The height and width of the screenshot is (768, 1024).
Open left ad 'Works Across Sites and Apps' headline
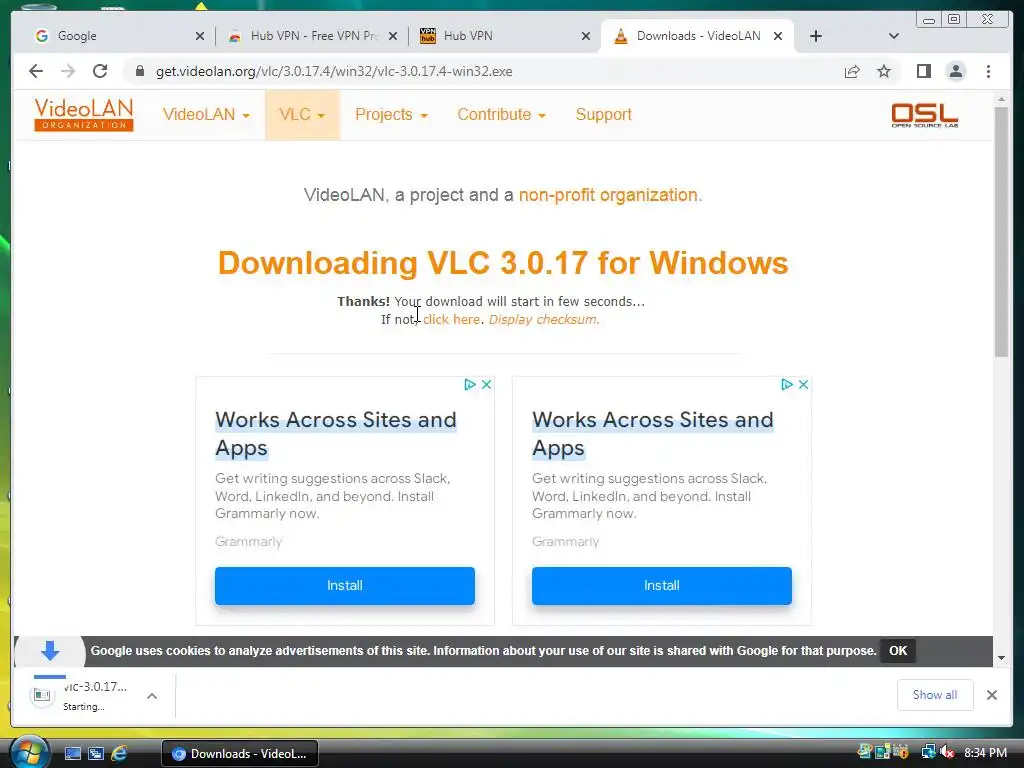336,434
